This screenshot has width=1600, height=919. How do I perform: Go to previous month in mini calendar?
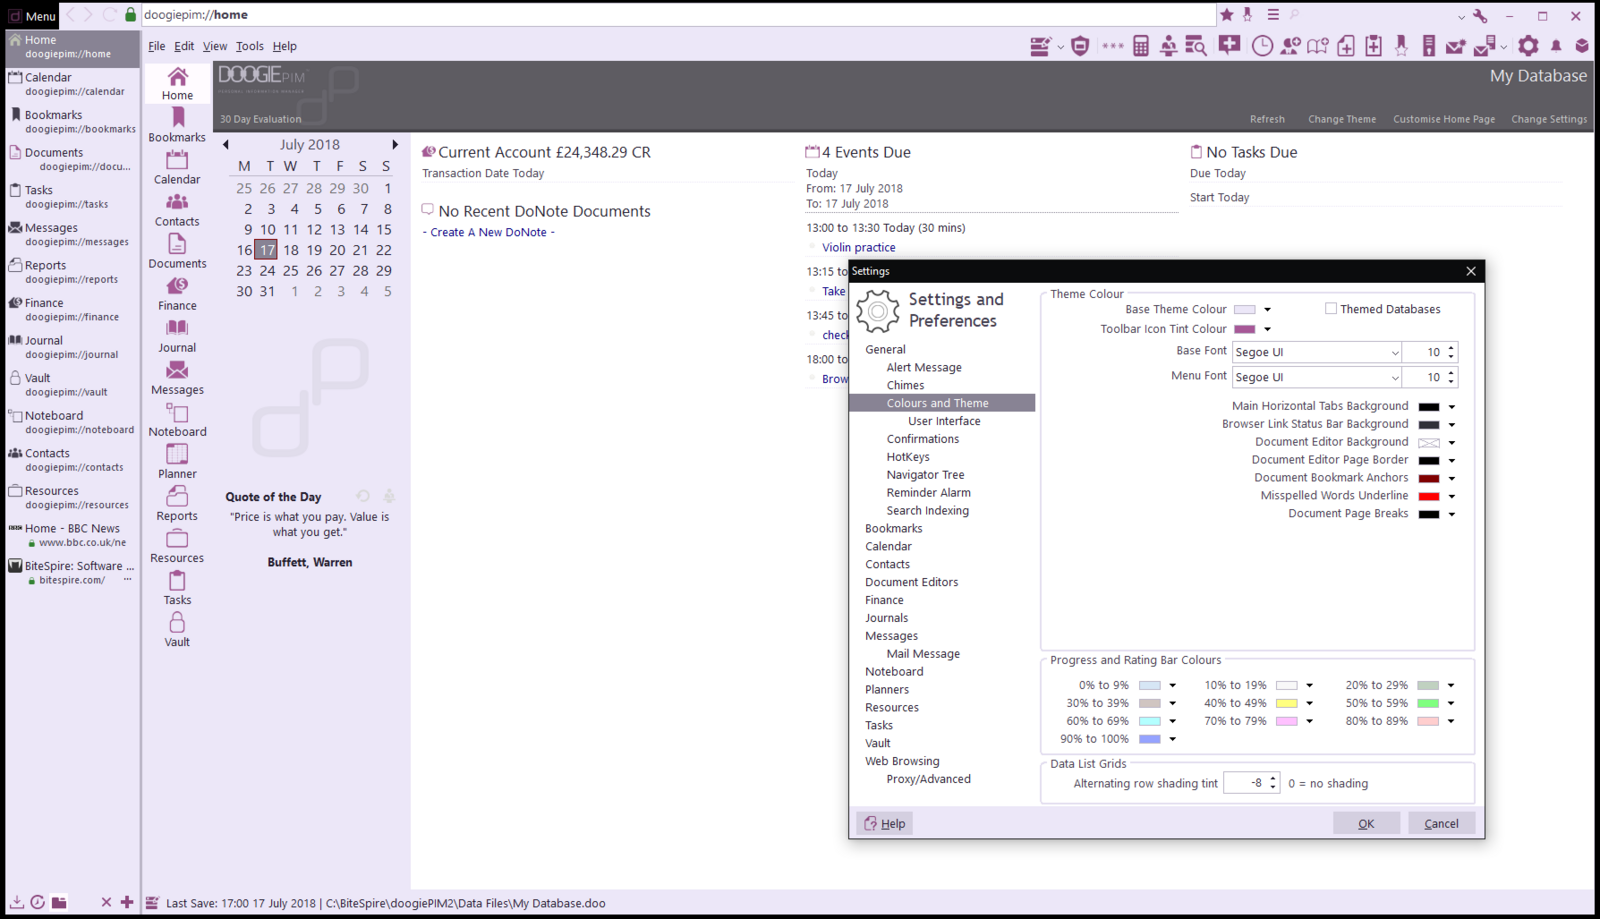[226, 144]
